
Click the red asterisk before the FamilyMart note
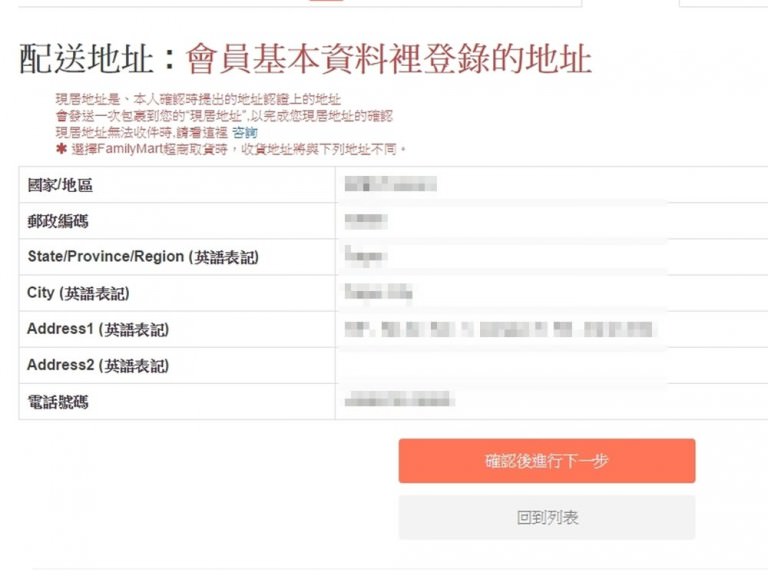click(61, 149)
